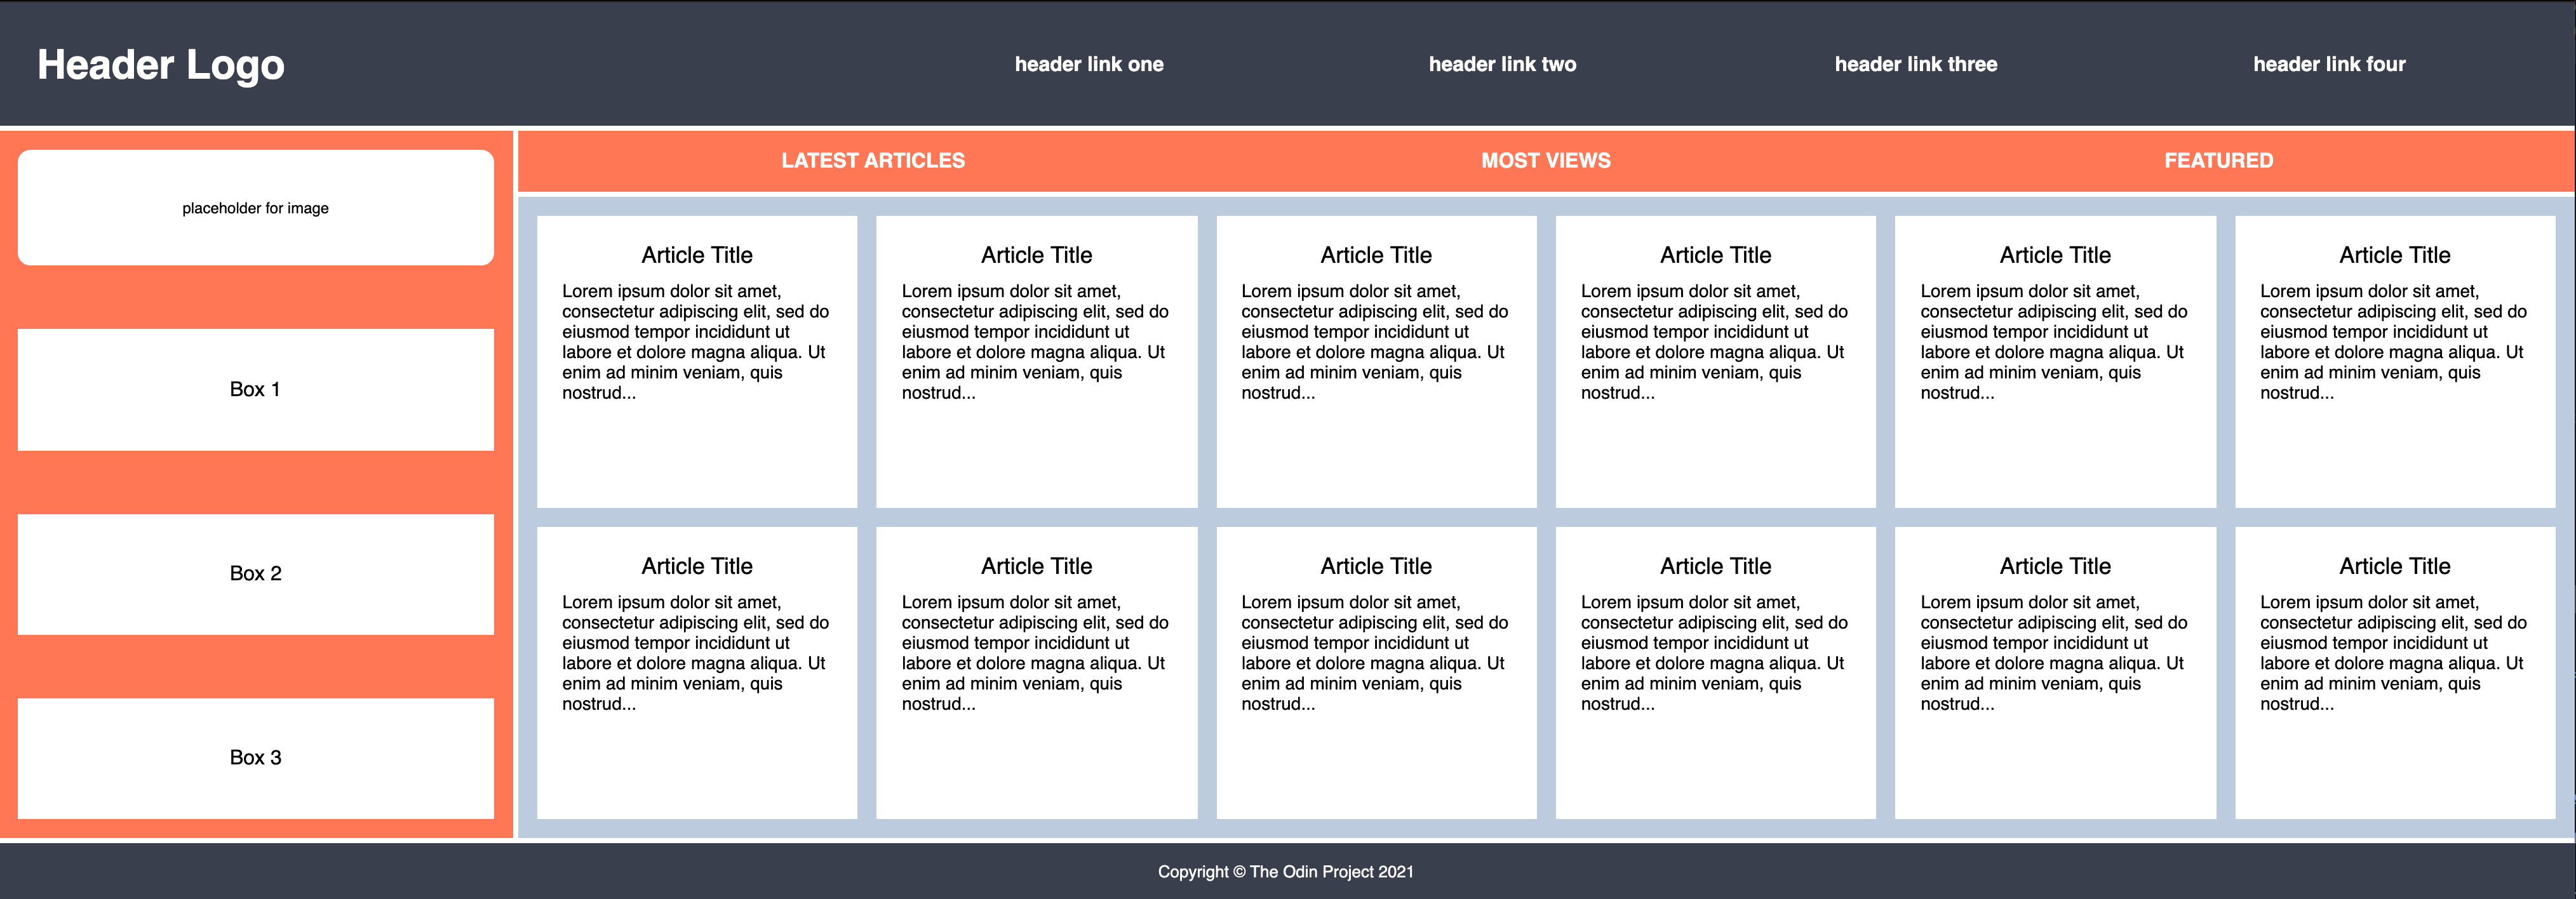2576x899 pixels.
Task: Open header link two
Action: [x=1502, y=65]
